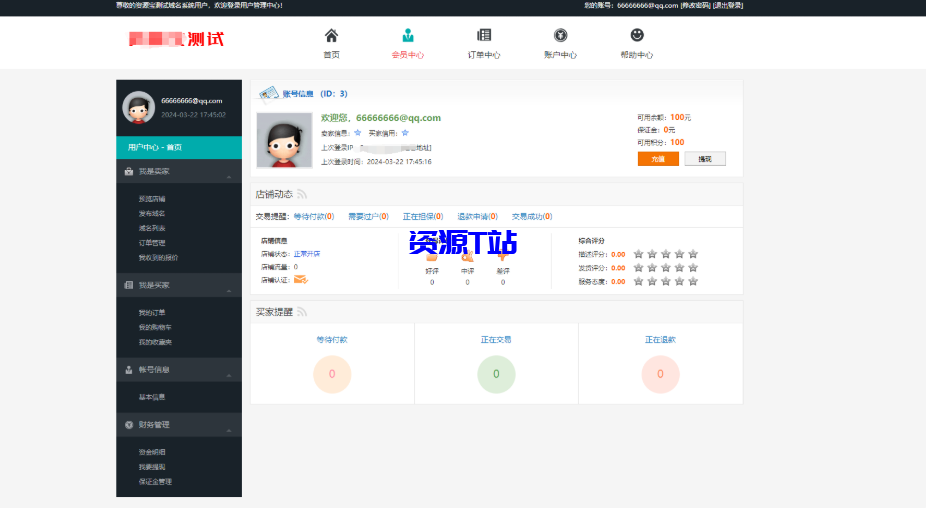Click the orange circle showing 0 under 等待付款
The width and height of the screenshot is (926, 508).
[x=332, y=374]
